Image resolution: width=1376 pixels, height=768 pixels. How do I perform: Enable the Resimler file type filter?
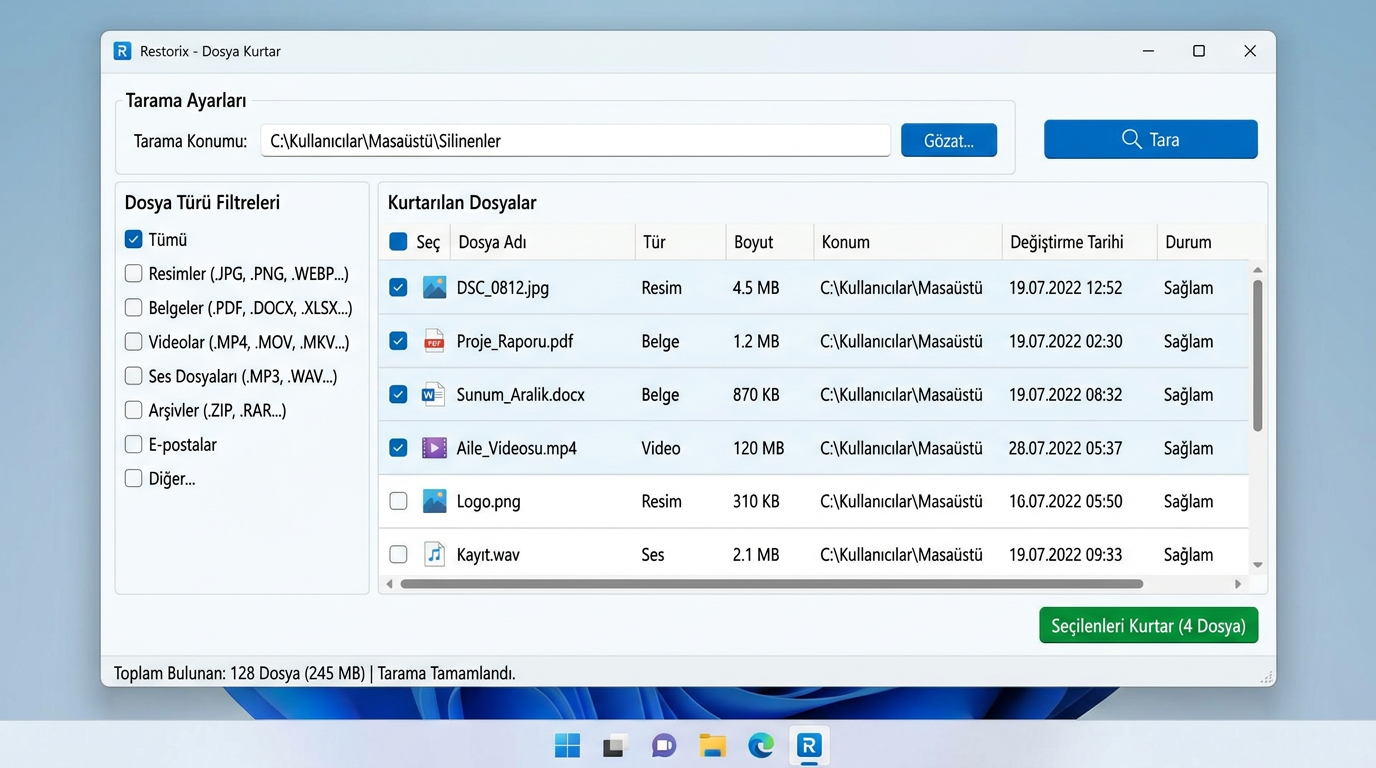[x=133, y=274]
